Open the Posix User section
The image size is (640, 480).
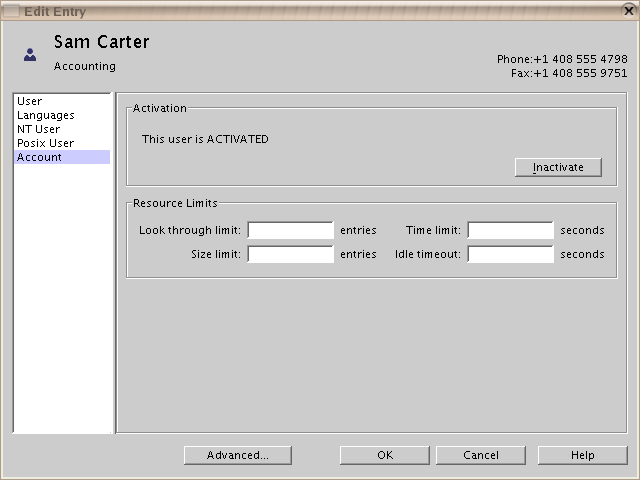point(62,143)
